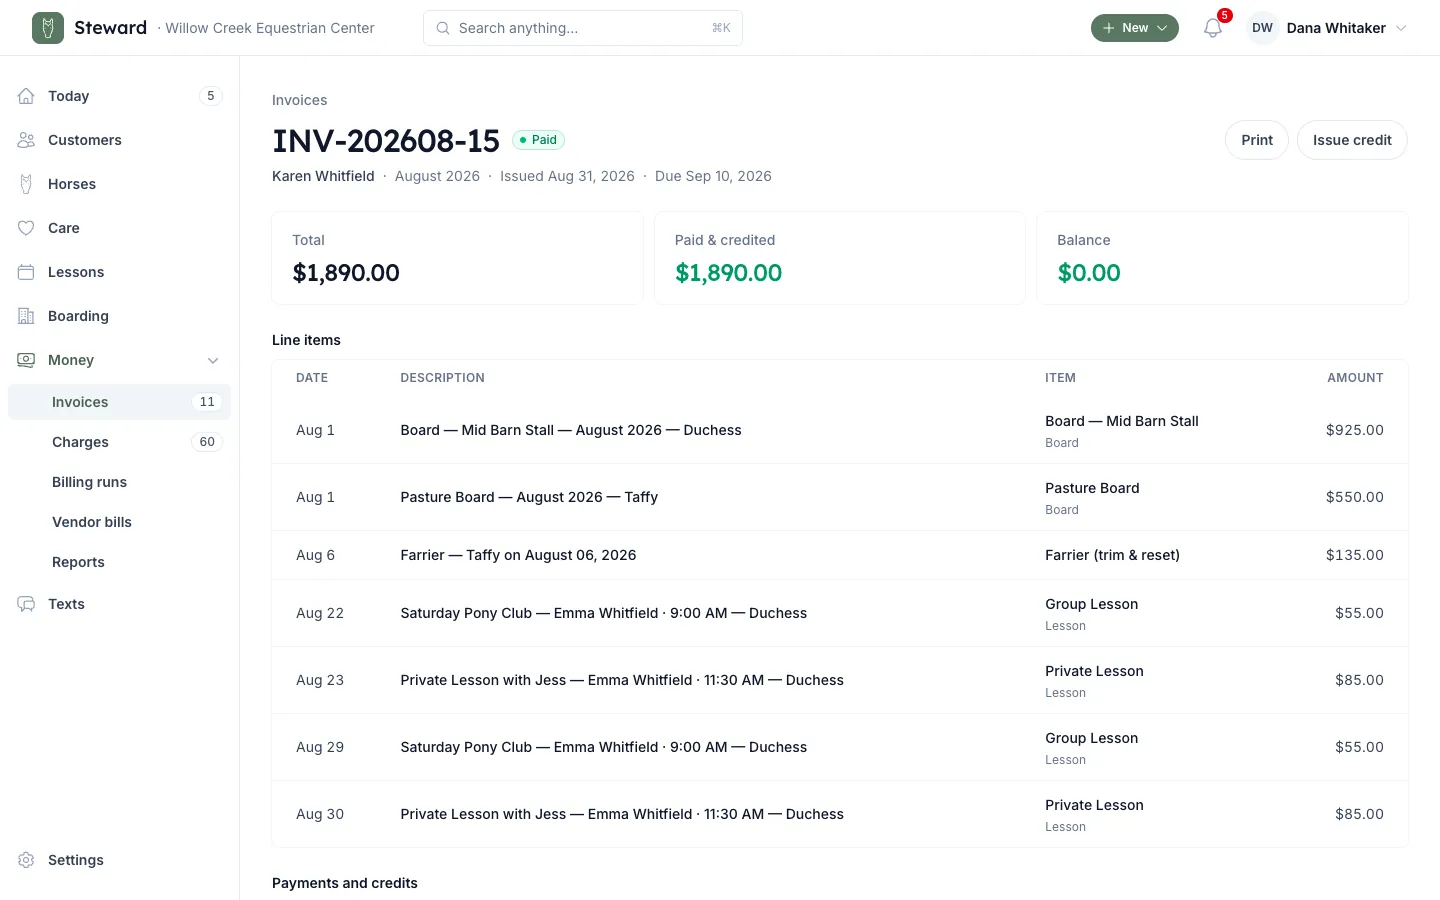Click the Invoices breadcrumb link

pos(300,100)
